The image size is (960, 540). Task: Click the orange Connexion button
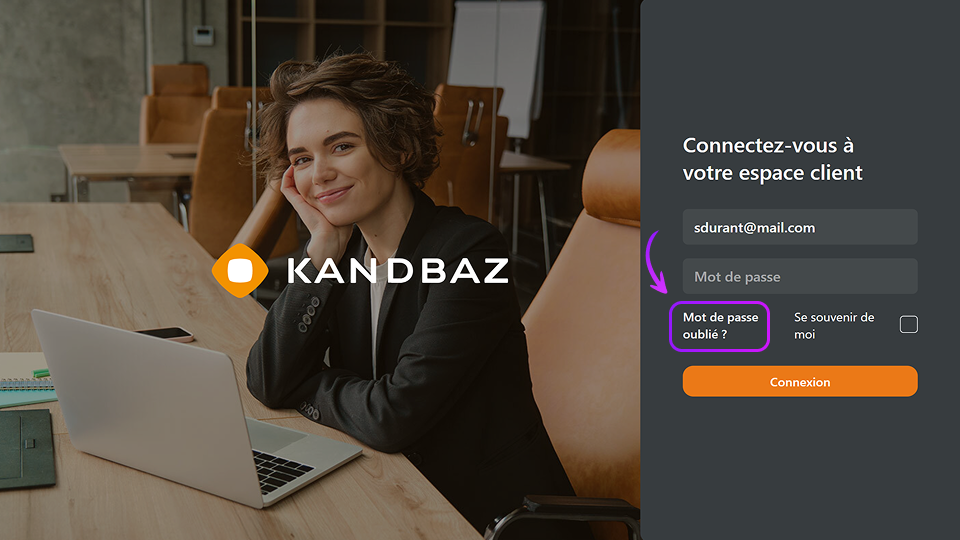click(800, 381)
